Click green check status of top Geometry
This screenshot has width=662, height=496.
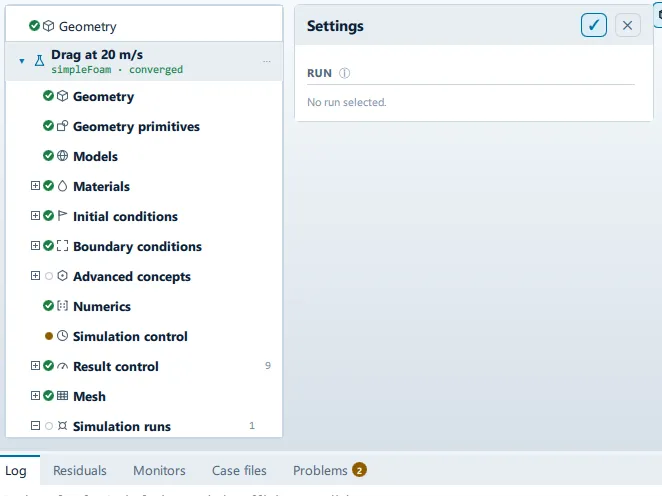(35, 26)
